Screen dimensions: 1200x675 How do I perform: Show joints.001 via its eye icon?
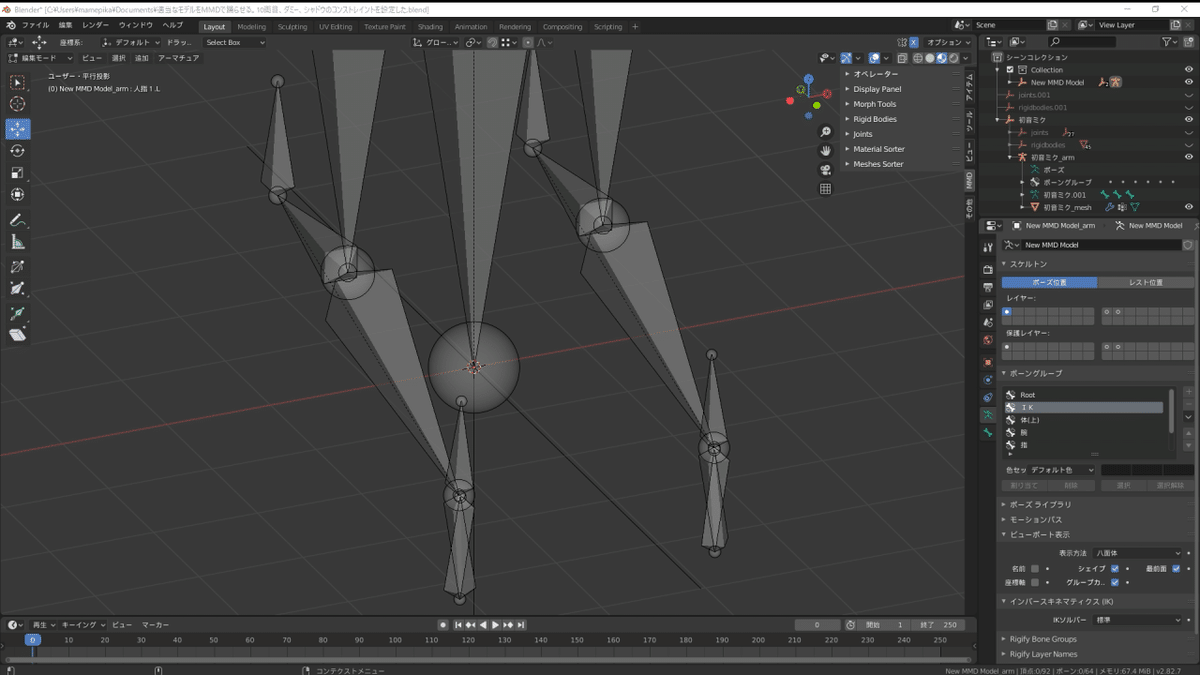[1189, 94]
